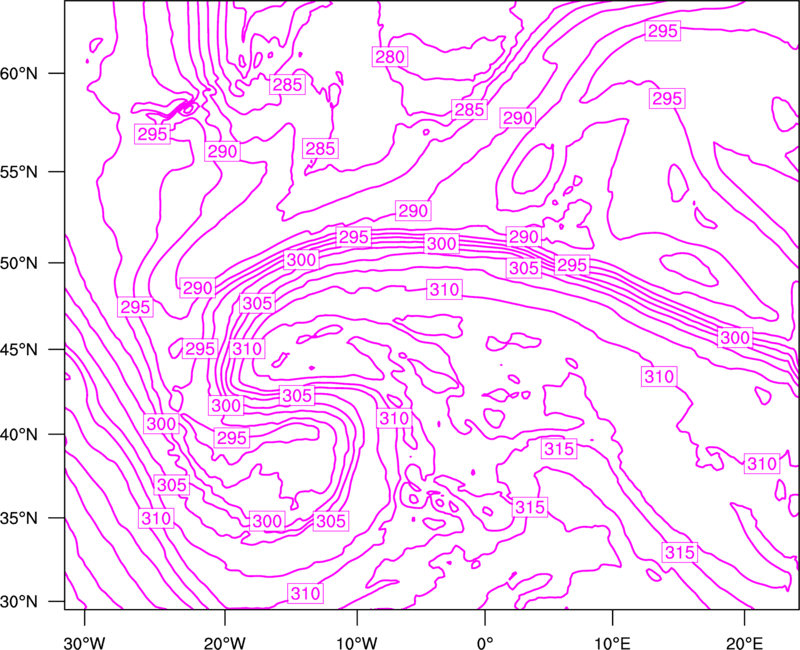Click the 30°N latitude axis label
This screenshot has width=800, height=650.
tap(19, 602)
